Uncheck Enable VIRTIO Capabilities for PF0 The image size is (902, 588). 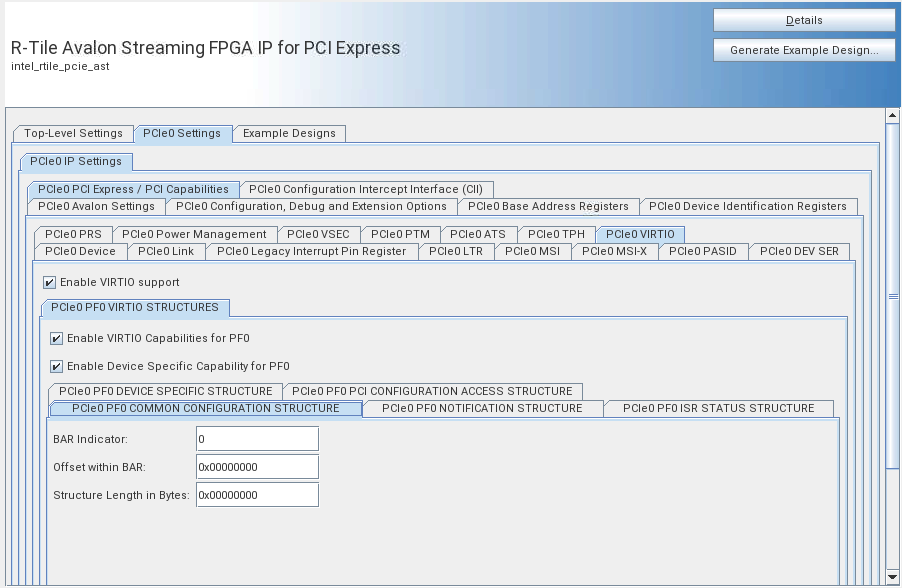(x=56, y=338)
